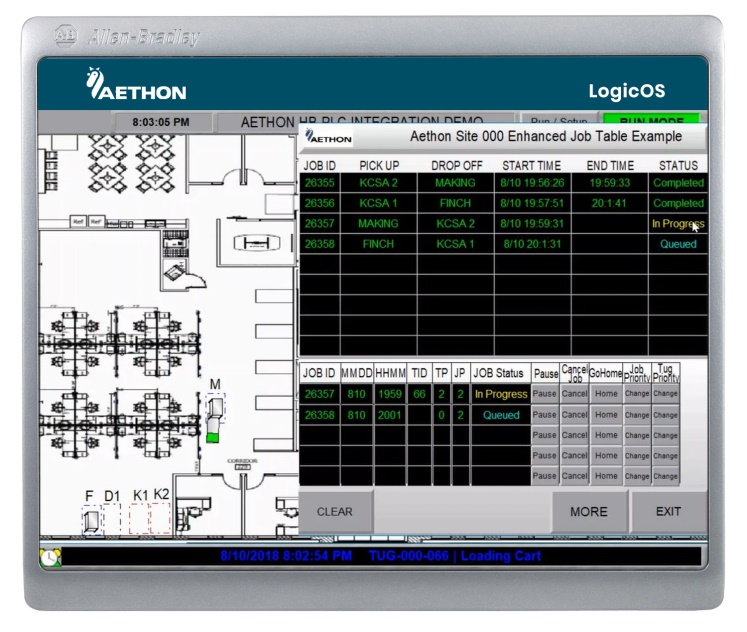Click Completed status for job 26355
747x632 pixels.
[678, 183]
